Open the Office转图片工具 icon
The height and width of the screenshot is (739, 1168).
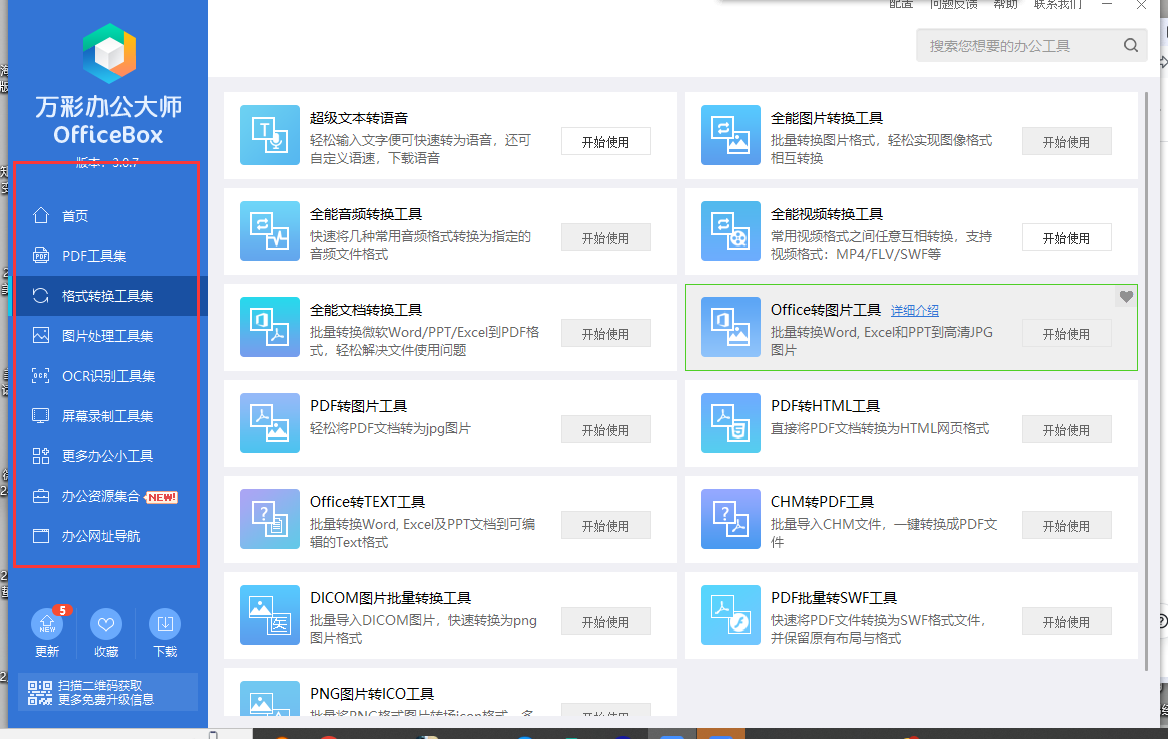pyautogui.click(x=731, y=327)
